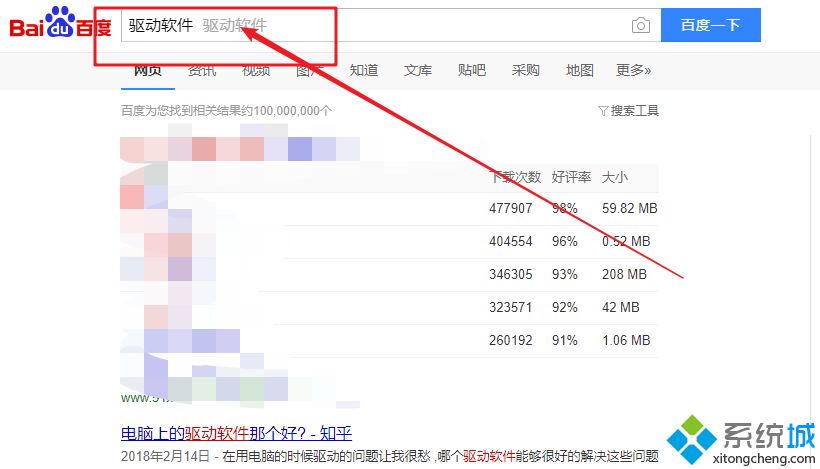Screen dimensions: 820x469
Task: Click the 260192 download count cell
Action: (510, 340)
